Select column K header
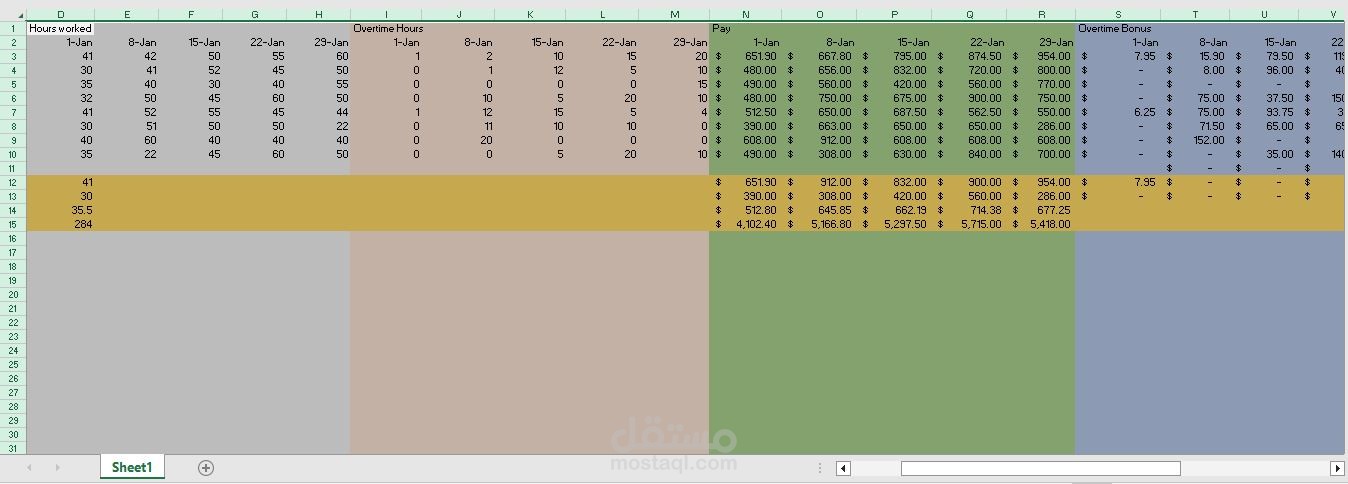1348x484 pixels. [x=530, y=15]
